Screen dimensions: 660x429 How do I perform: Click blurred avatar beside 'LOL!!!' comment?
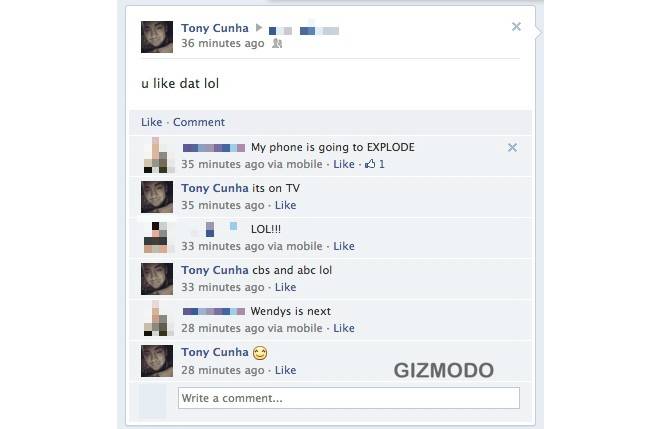pos(156,237)
